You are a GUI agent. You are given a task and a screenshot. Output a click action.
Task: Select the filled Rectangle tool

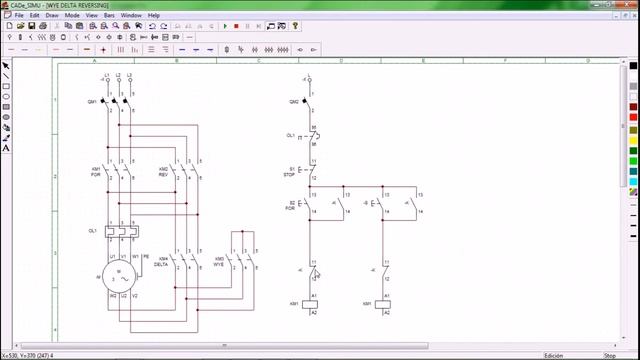click(6, 107)
